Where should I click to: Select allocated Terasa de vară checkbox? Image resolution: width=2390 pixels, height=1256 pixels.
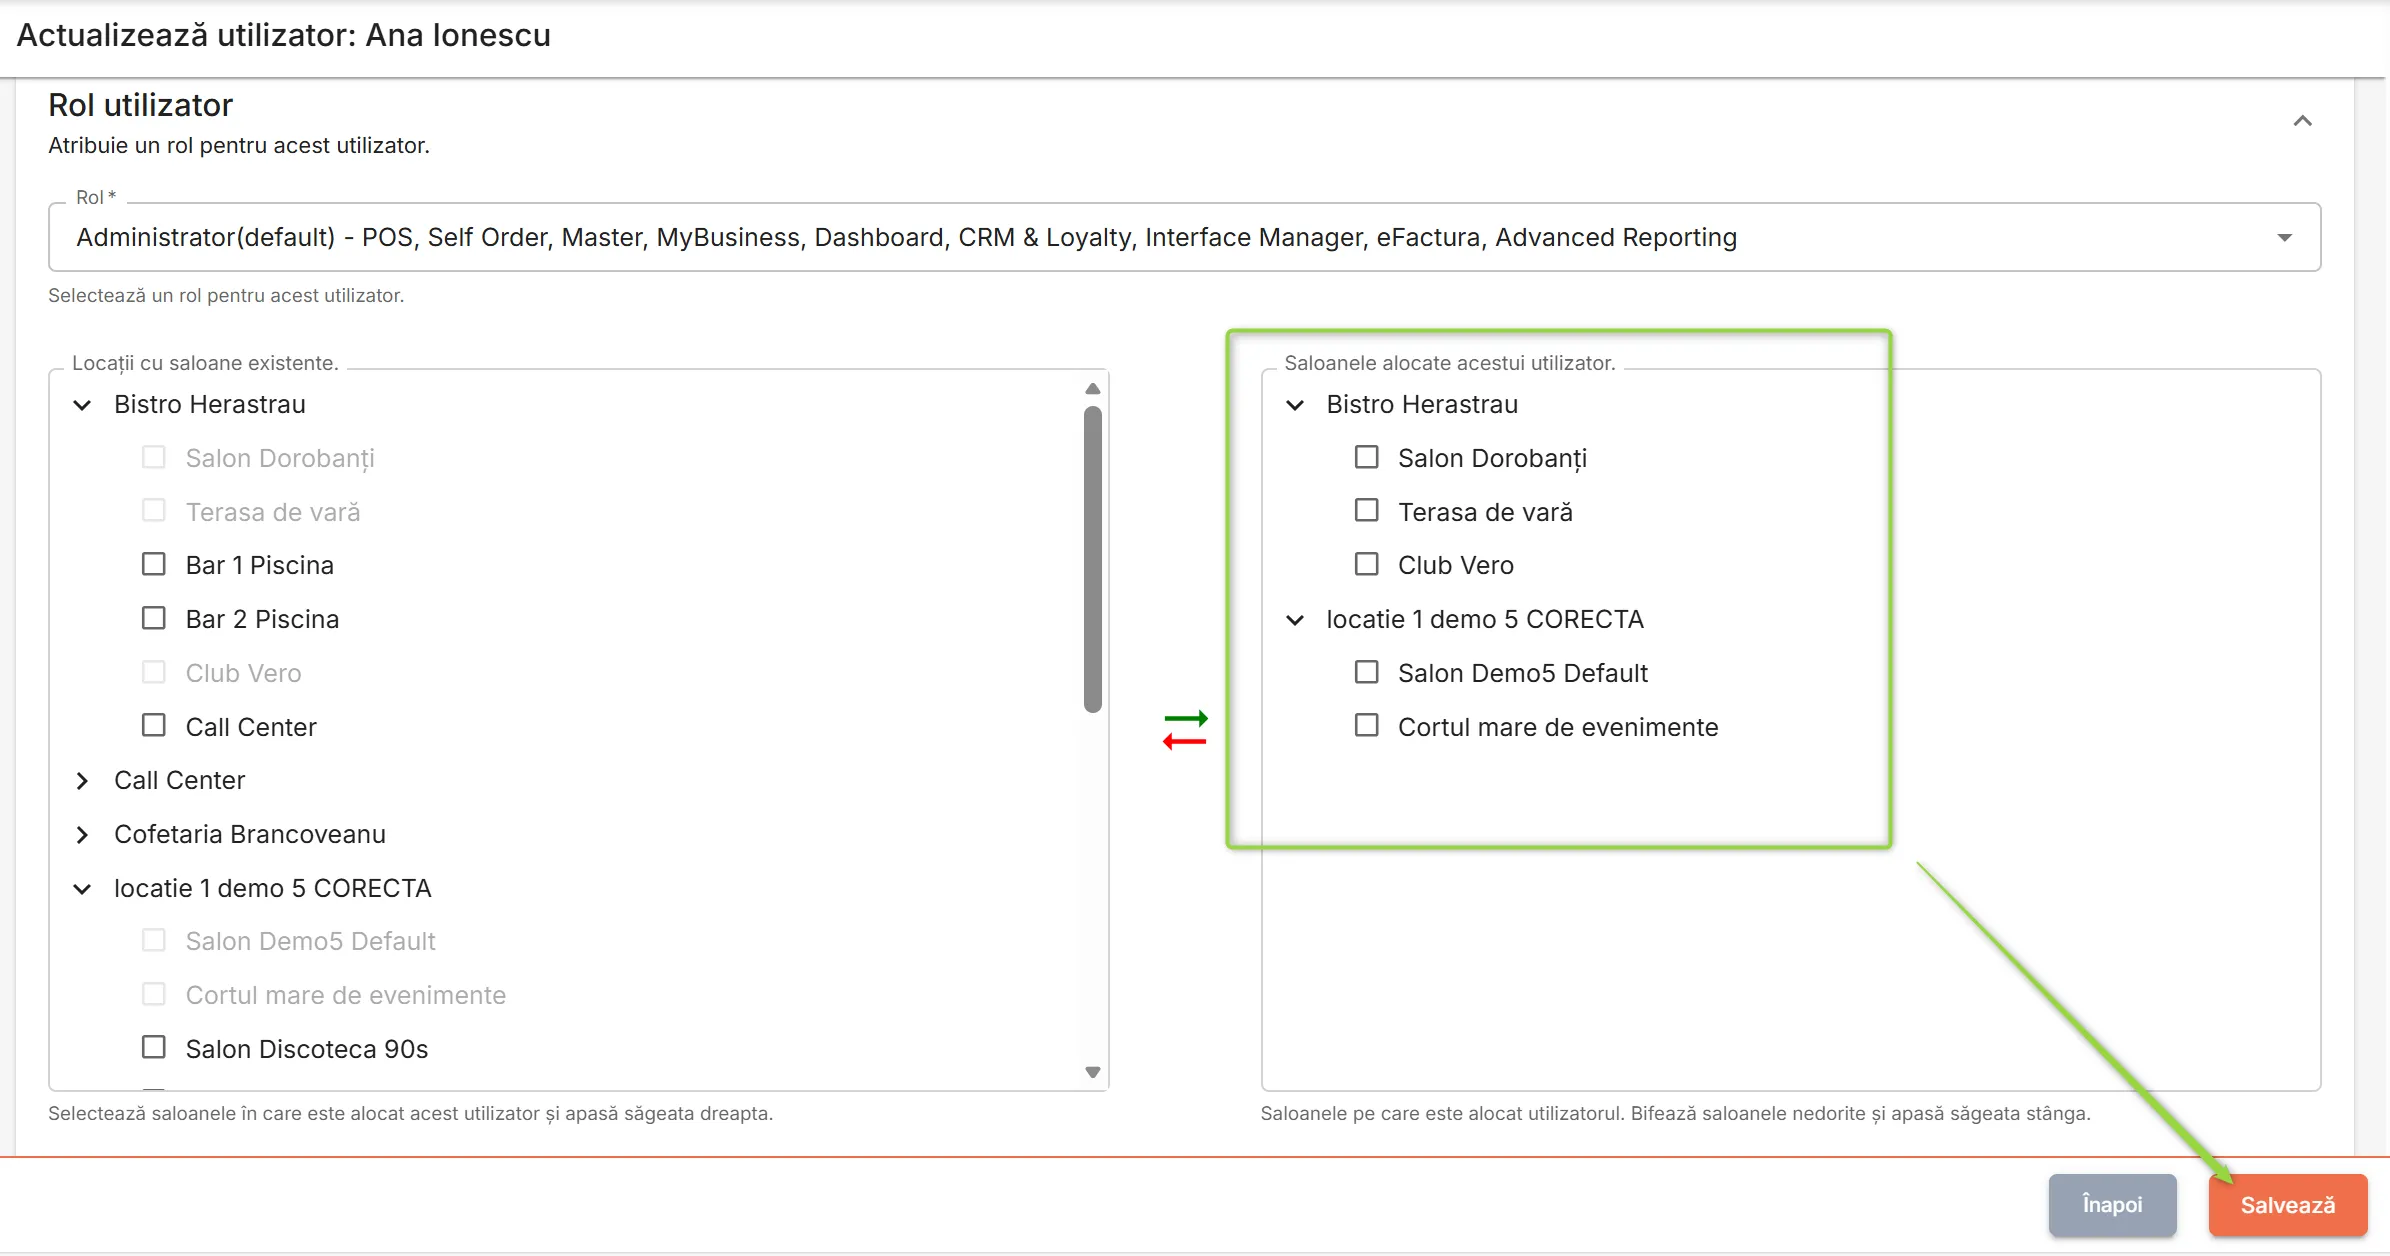pos(1366,510)
